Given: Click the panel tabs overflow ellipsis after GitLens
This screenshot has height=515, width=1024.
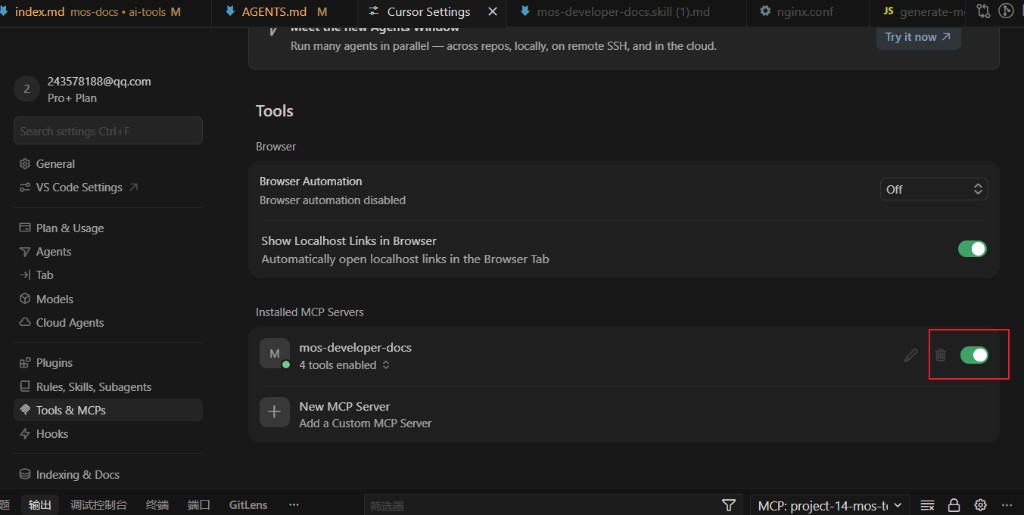Looking at the screenshot, I should click(x=294, y=505).
